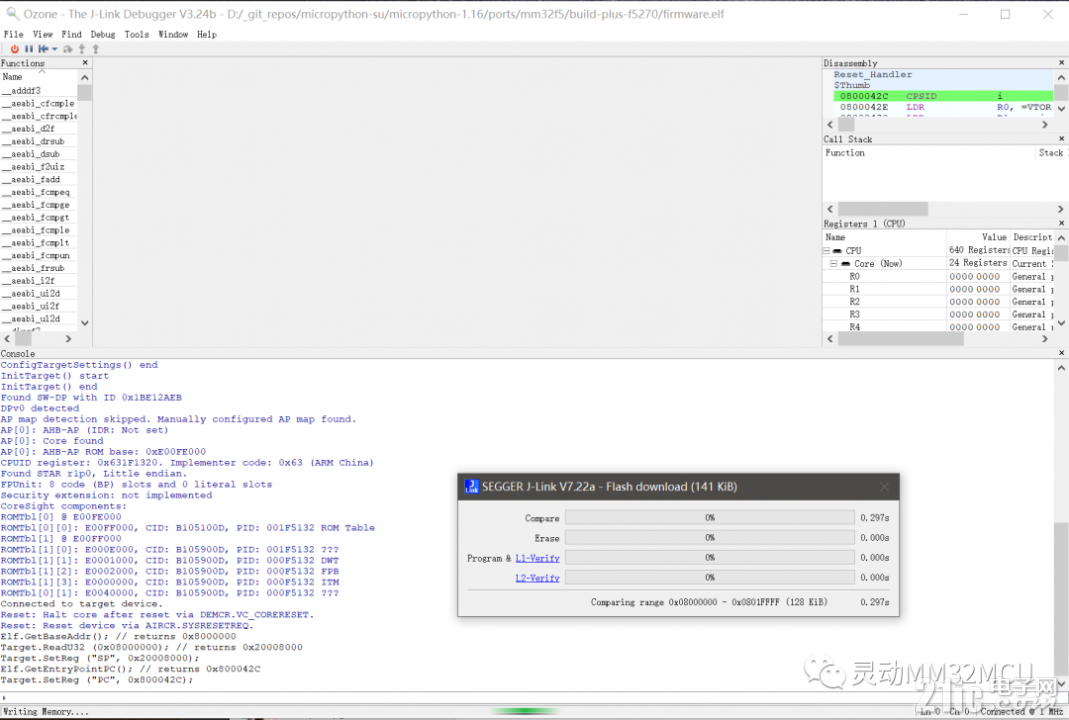Click the blue reset program icon
The image size is (1069, 720).
pyautogui.click(x=43, y=49)
